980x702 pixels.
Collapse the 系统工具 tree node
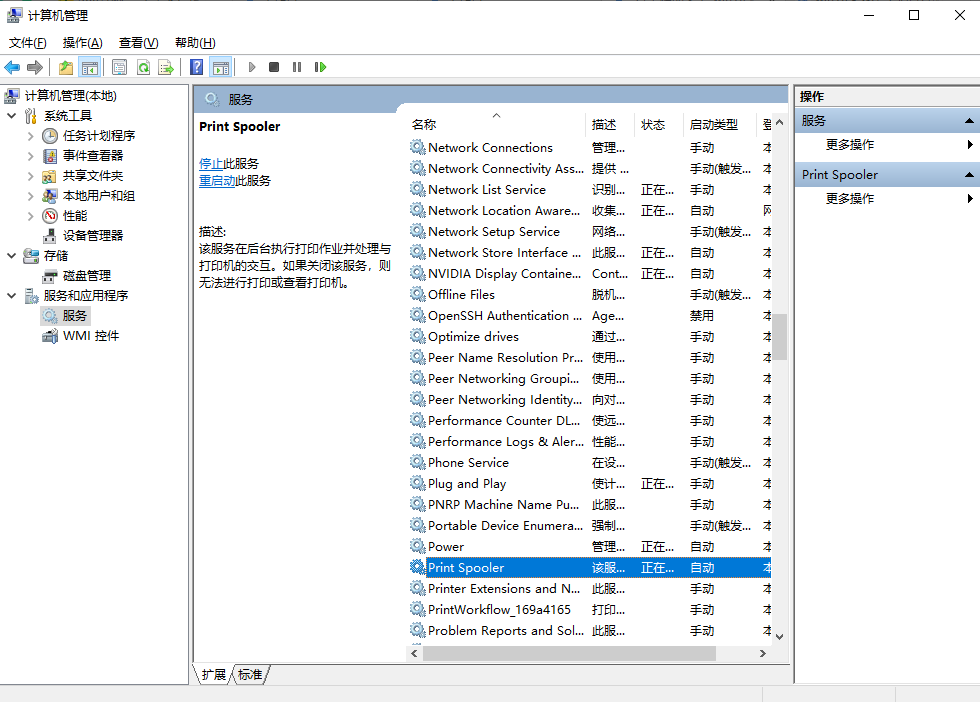11,115
